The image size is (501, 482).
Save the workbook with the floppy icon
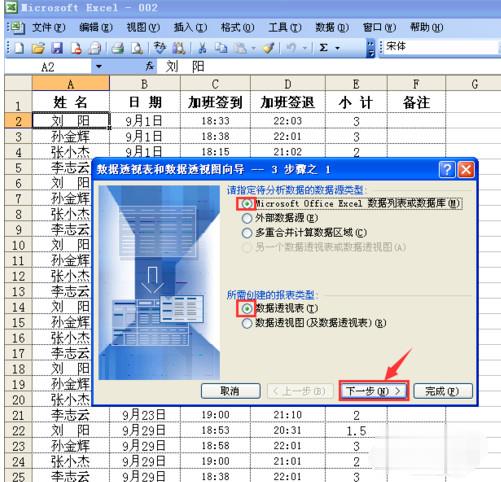(x=57, y=48)
